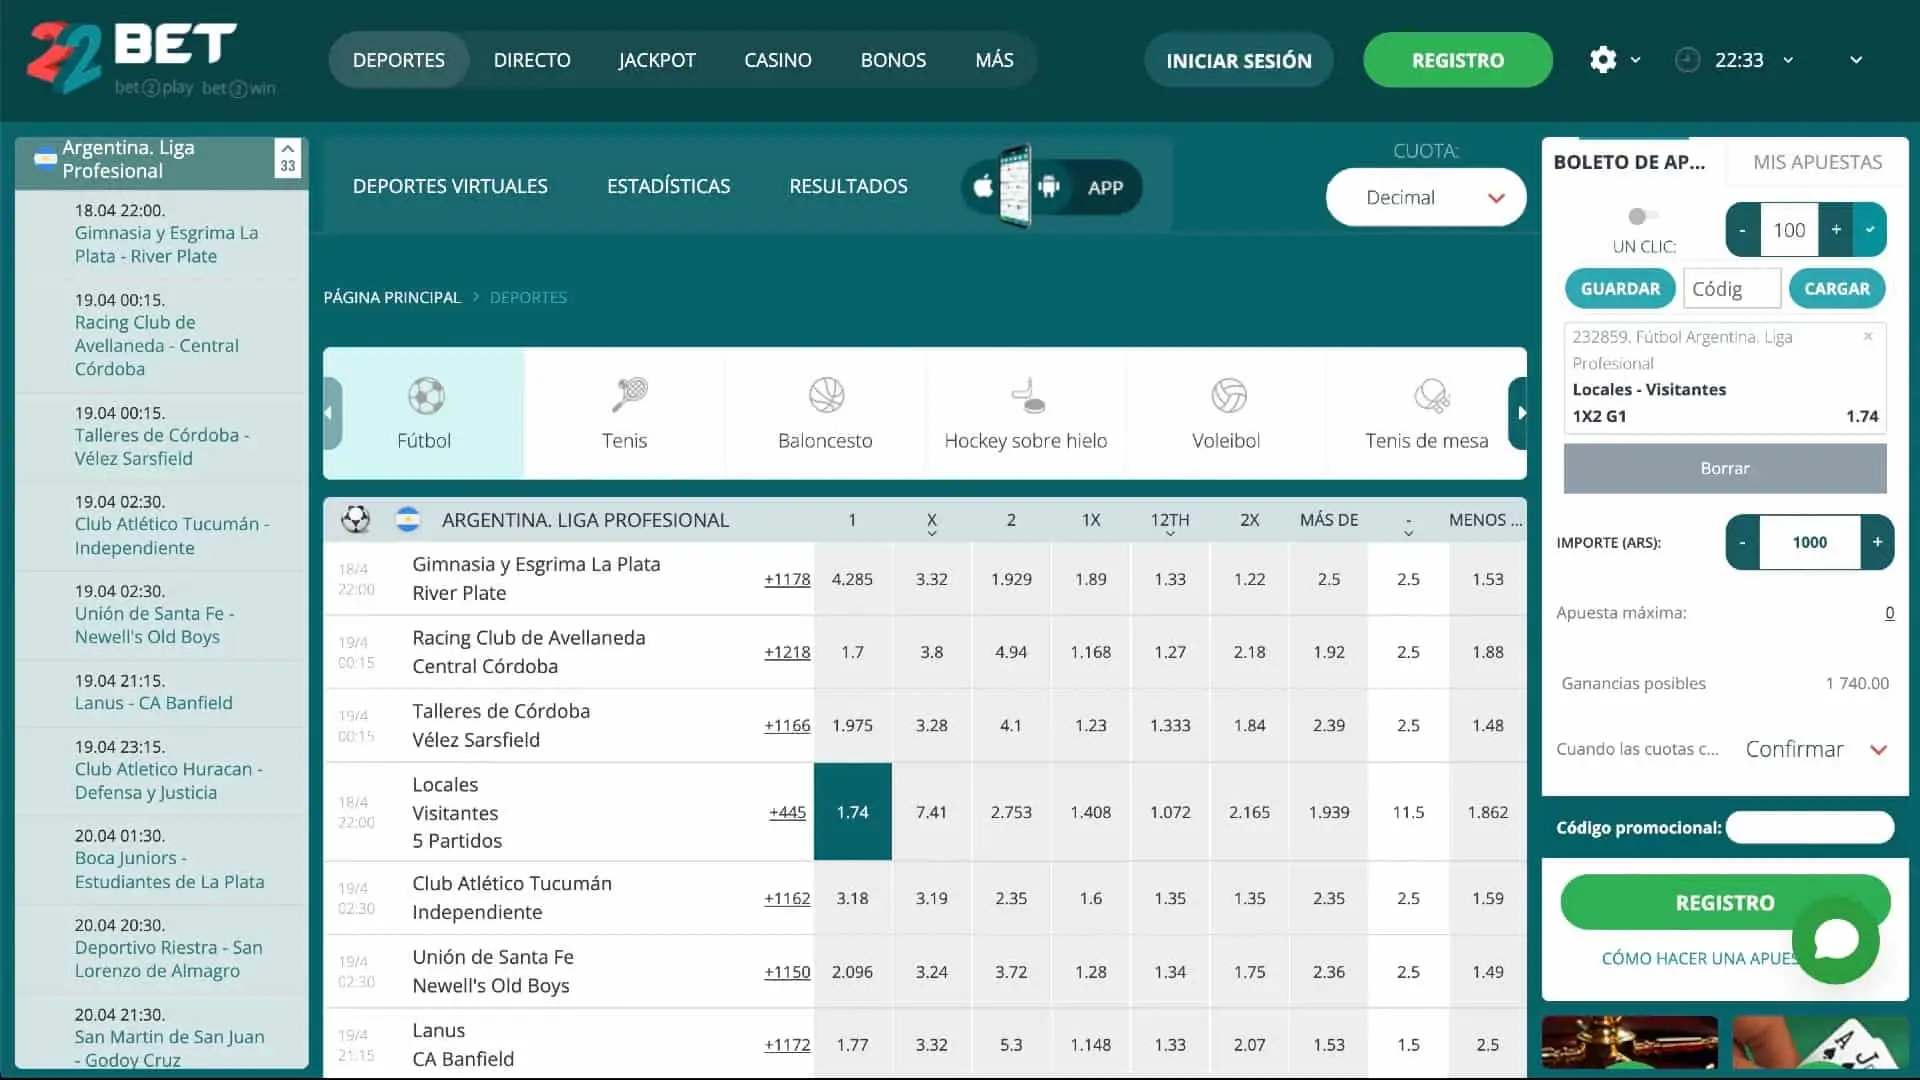
Task: Expand the language dropdown at top right
Action: point(1856,60)
